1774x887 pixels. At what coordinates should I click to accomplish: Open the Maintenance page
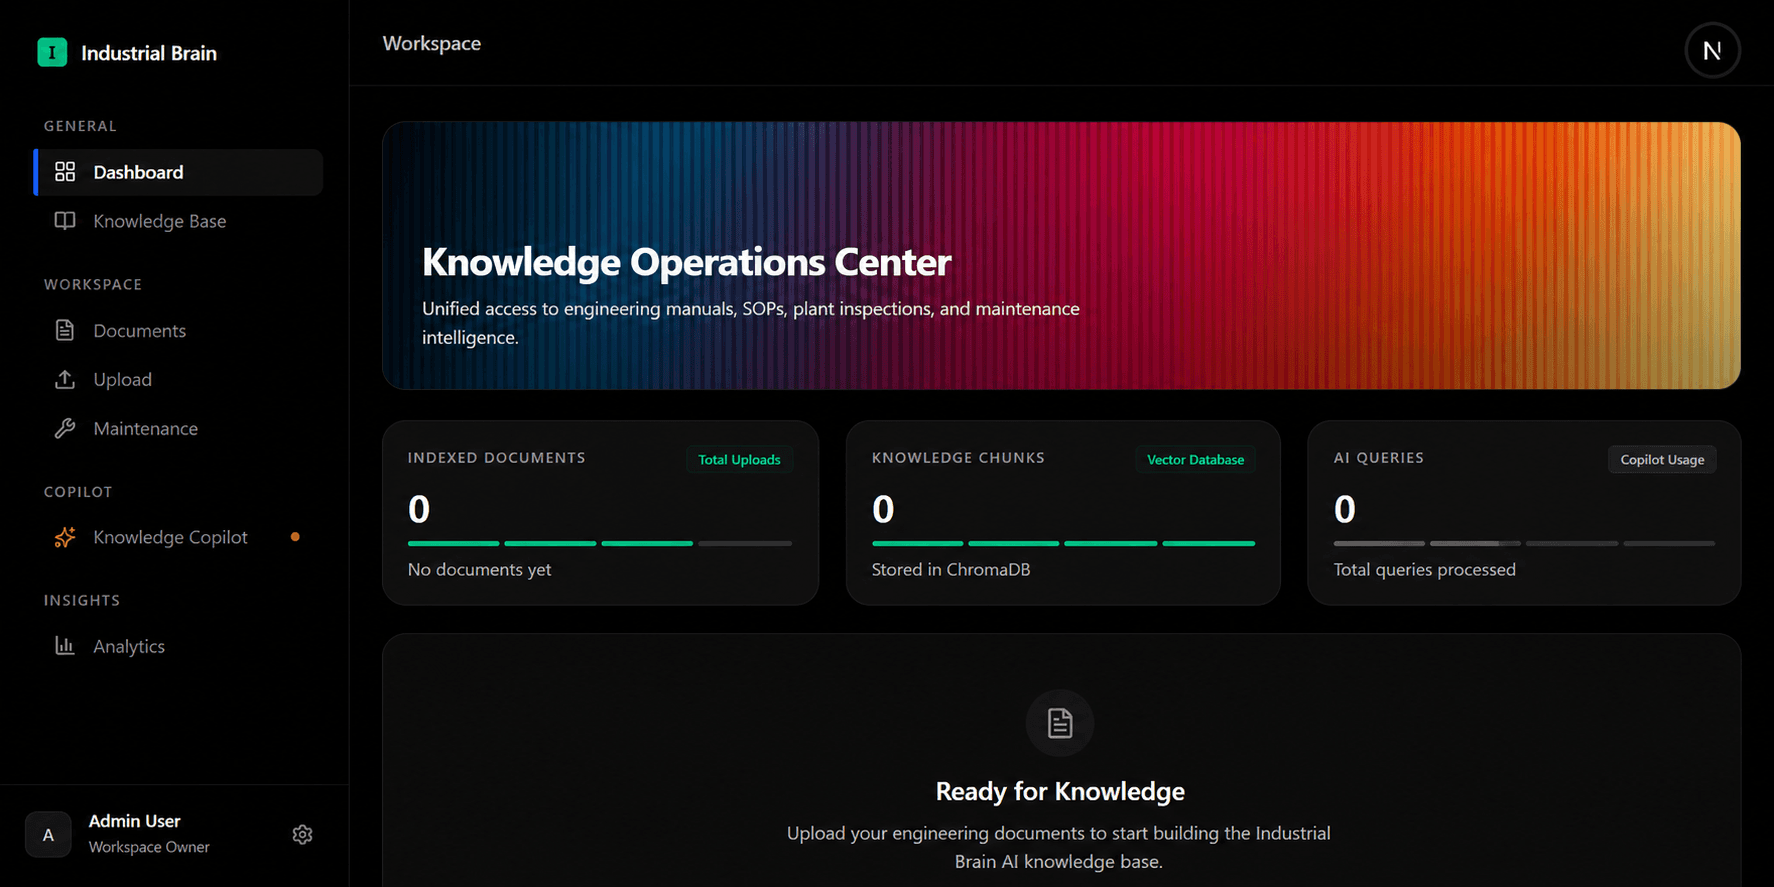[x=178, y=428]
